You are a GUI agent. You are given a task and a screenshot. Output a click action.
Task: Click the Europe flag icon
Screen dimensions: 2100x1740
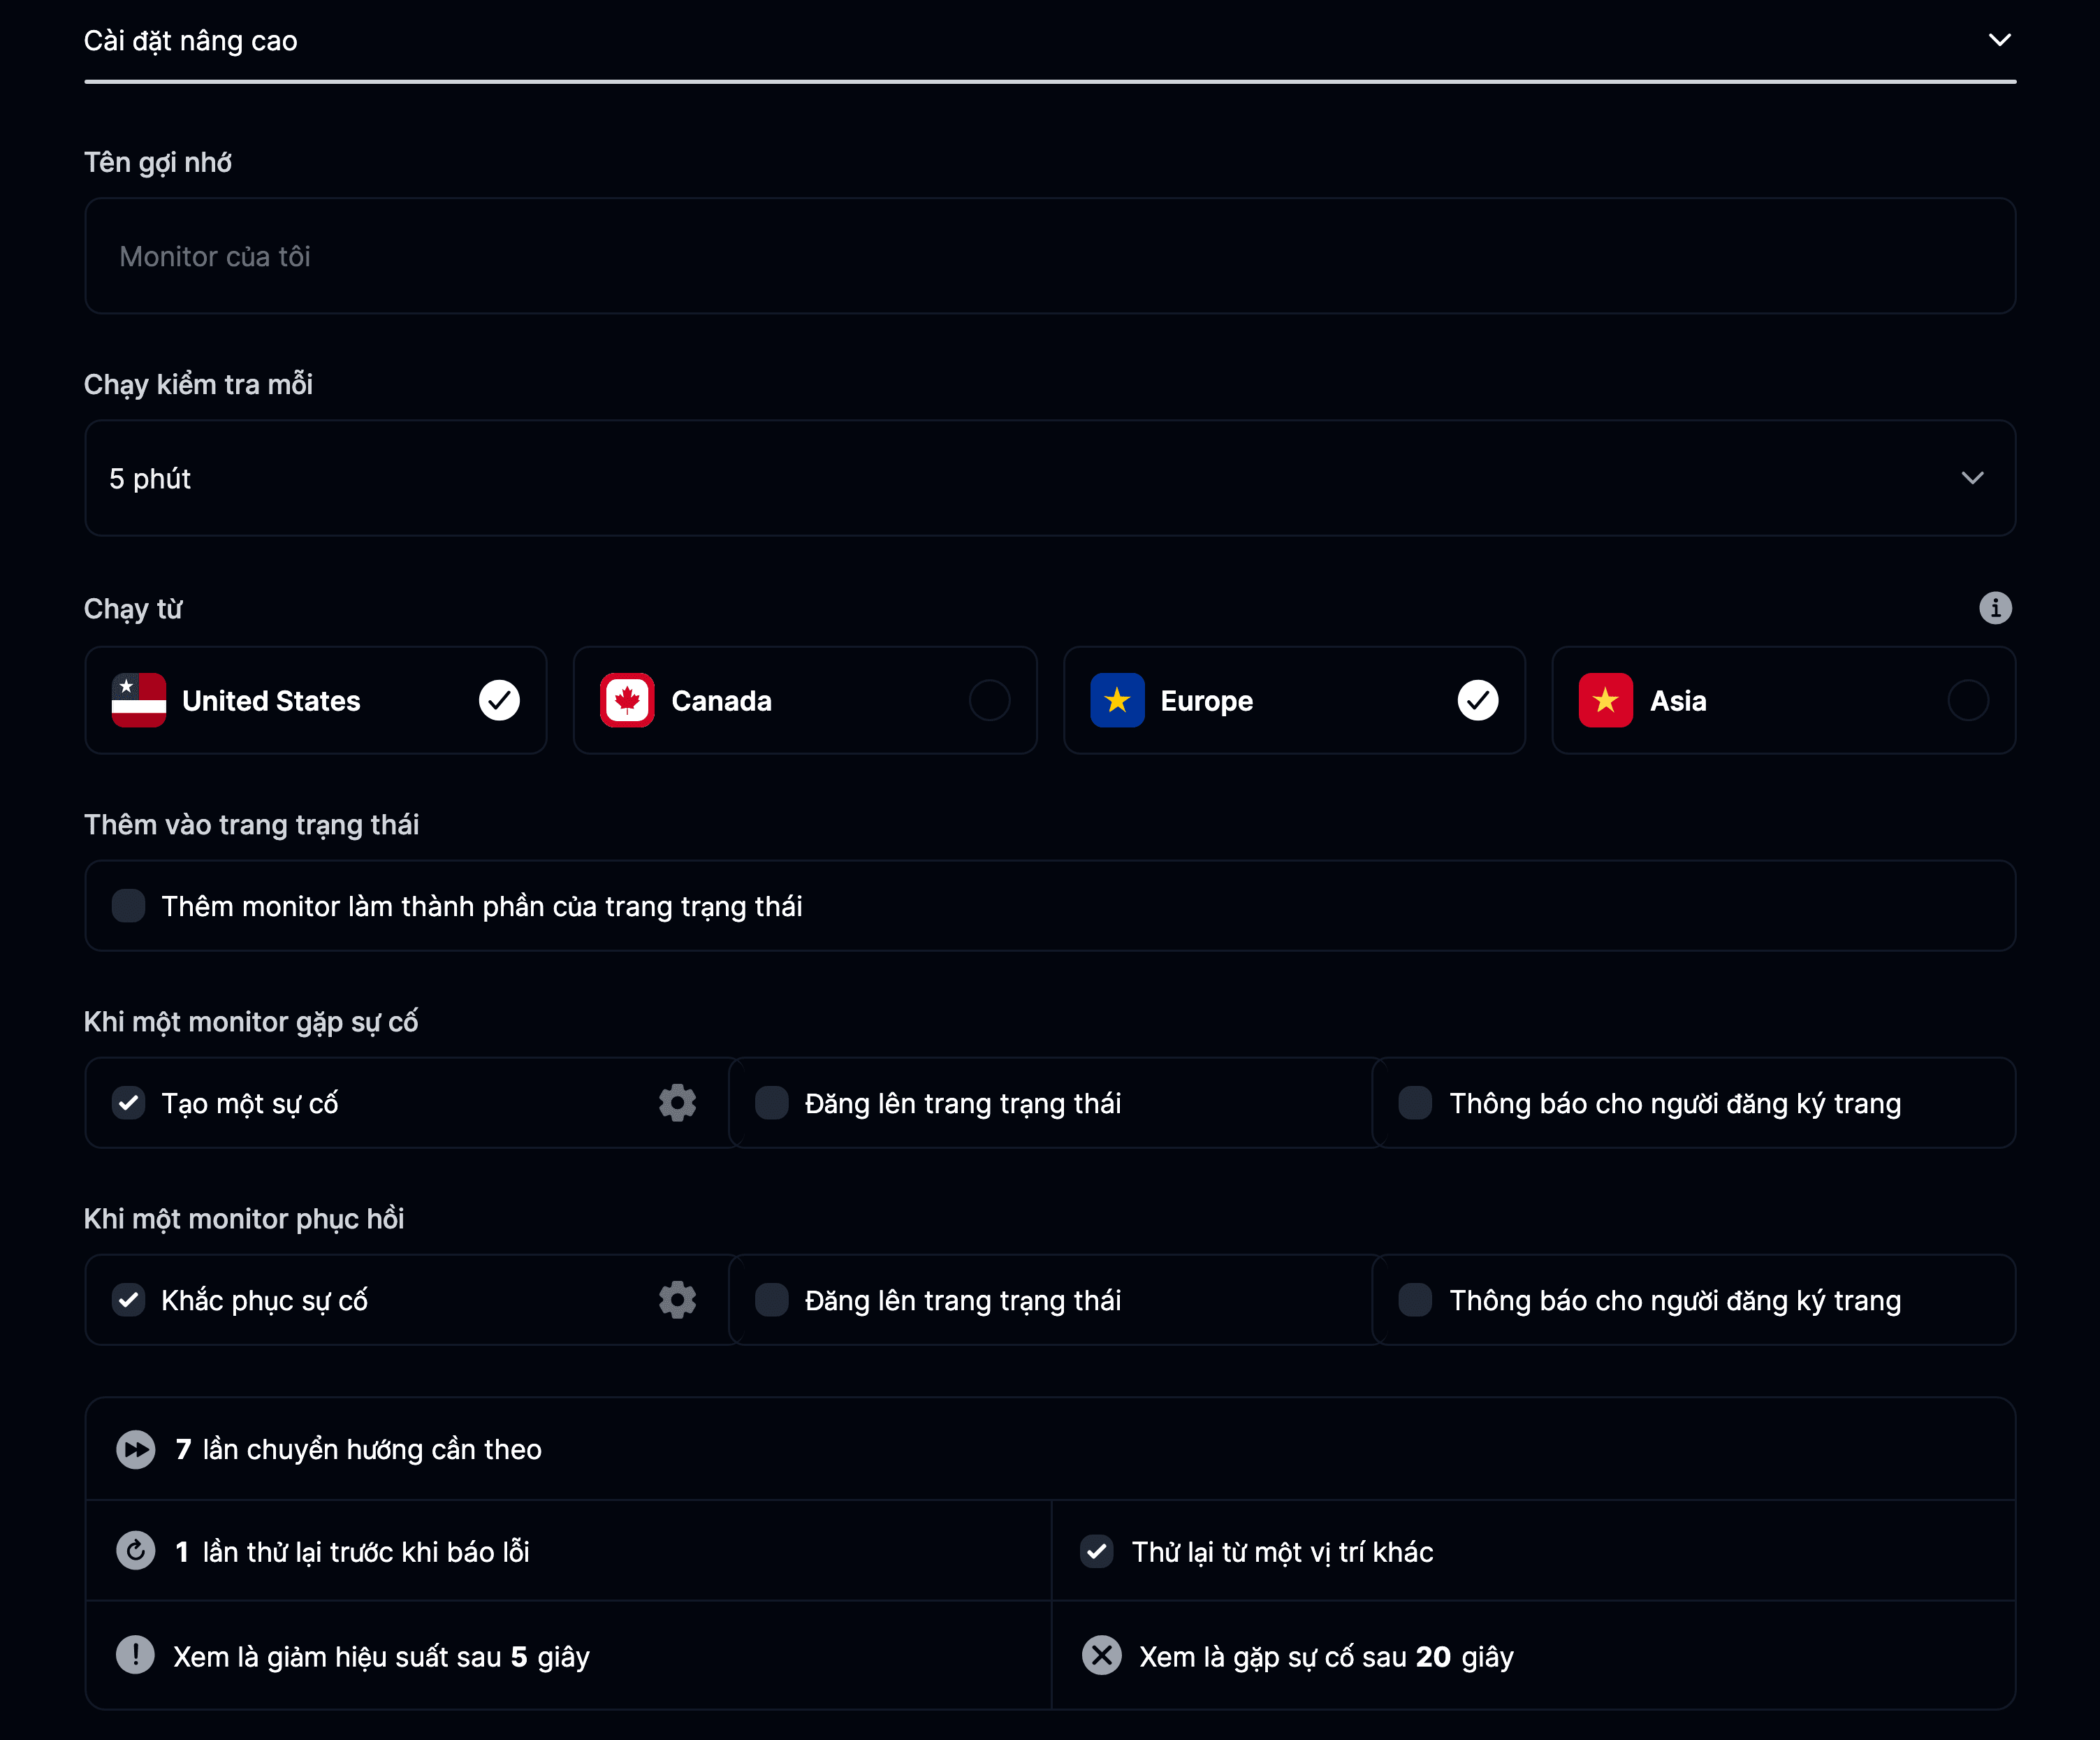[x=1117, y=700]
